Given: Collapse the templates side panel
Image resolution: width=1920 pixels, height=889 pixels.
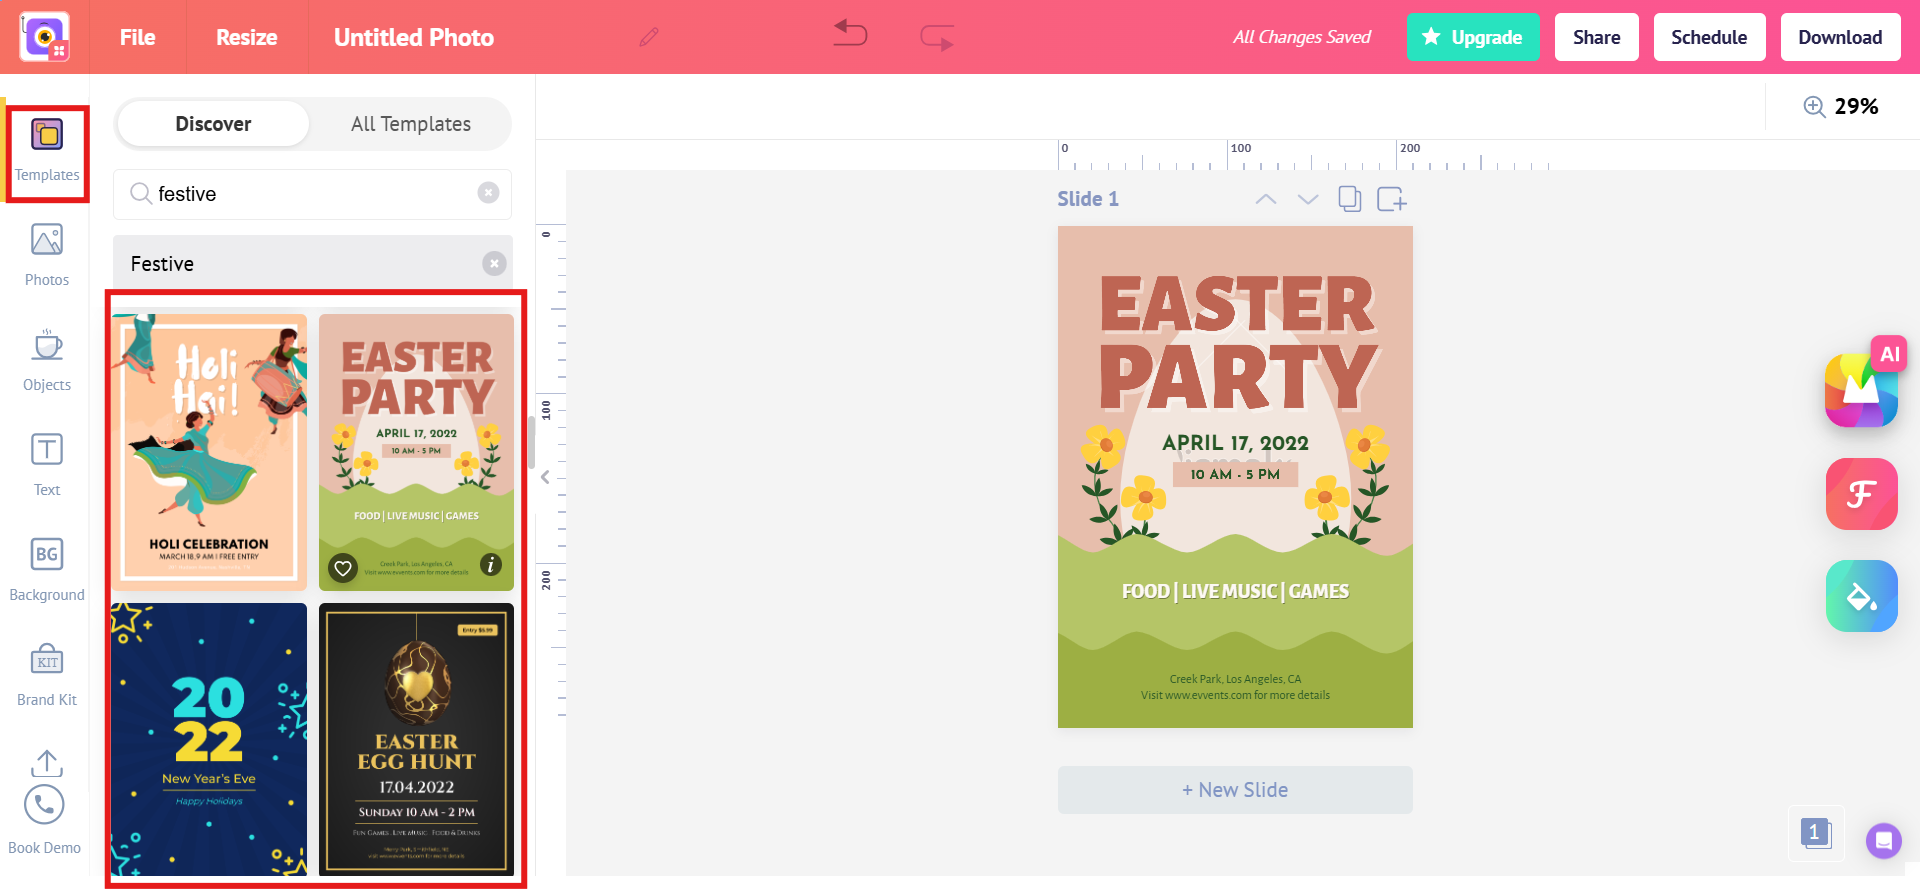Looking at the screenshot, I should pyautogui.click(x=545, y=478).
